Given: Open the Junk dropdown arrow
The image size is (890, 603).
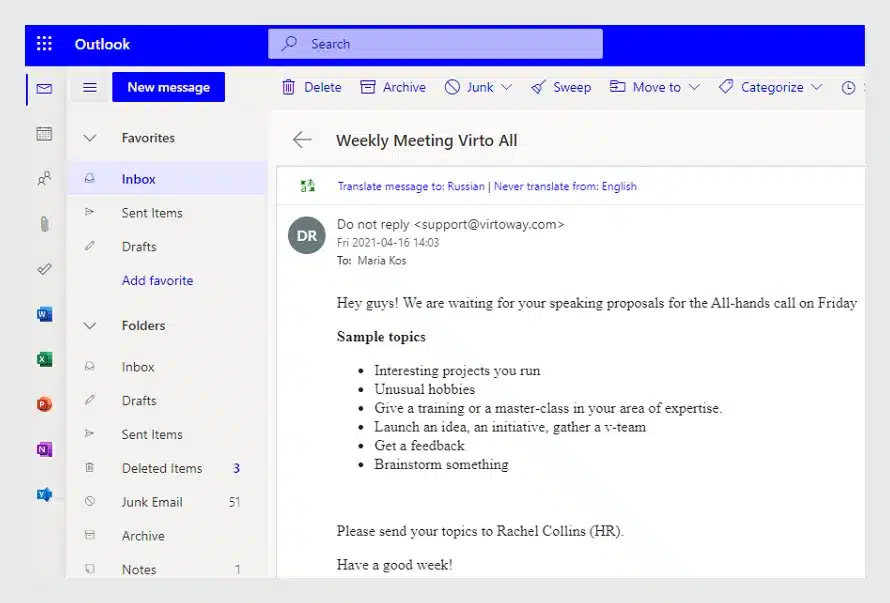Looking at the screenshot, I should tap(506, 87).
